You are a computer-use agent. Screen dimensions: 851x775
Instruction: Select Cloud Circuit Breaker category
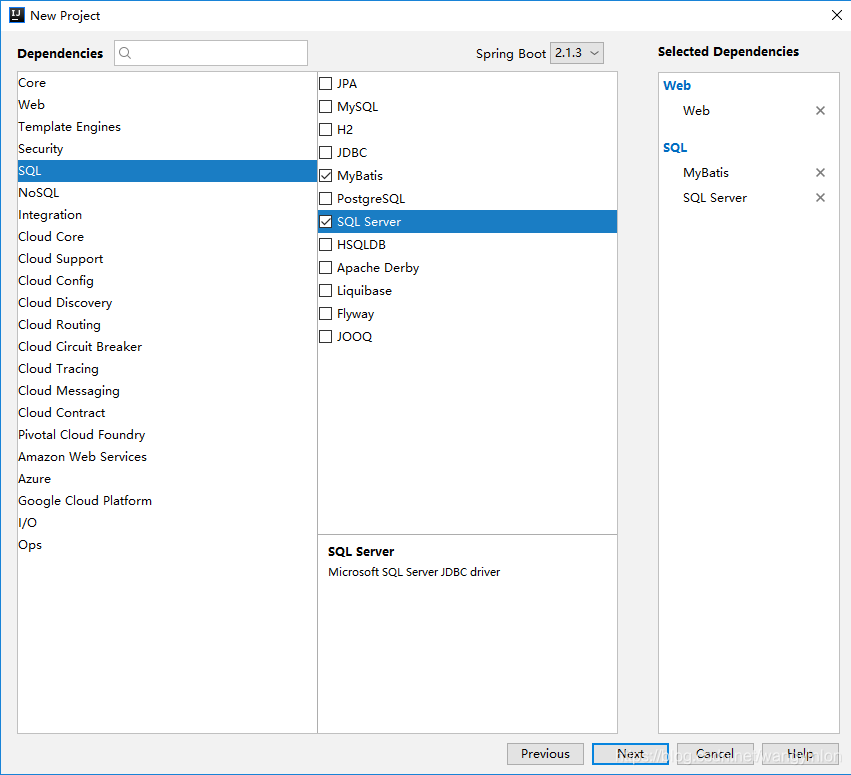point(167,347)
